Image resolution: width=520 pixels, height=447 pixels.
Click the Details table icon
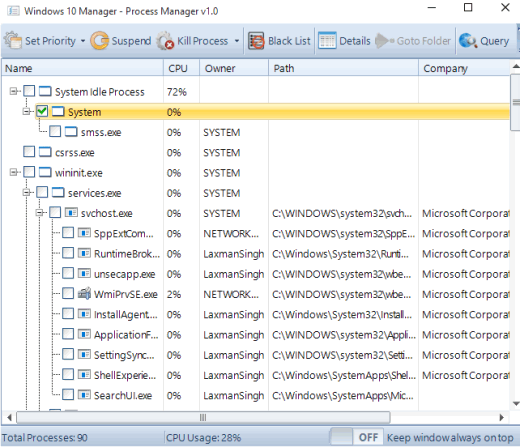[327, 41]
